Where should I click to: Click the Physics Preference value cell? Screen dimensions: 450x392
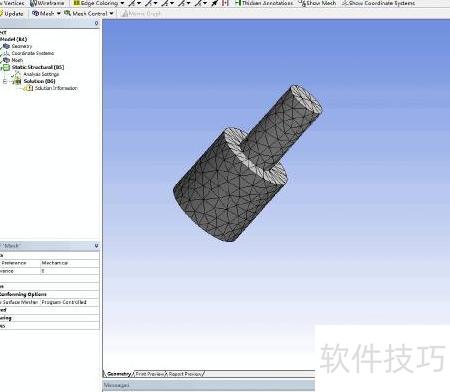coord(70,263)
